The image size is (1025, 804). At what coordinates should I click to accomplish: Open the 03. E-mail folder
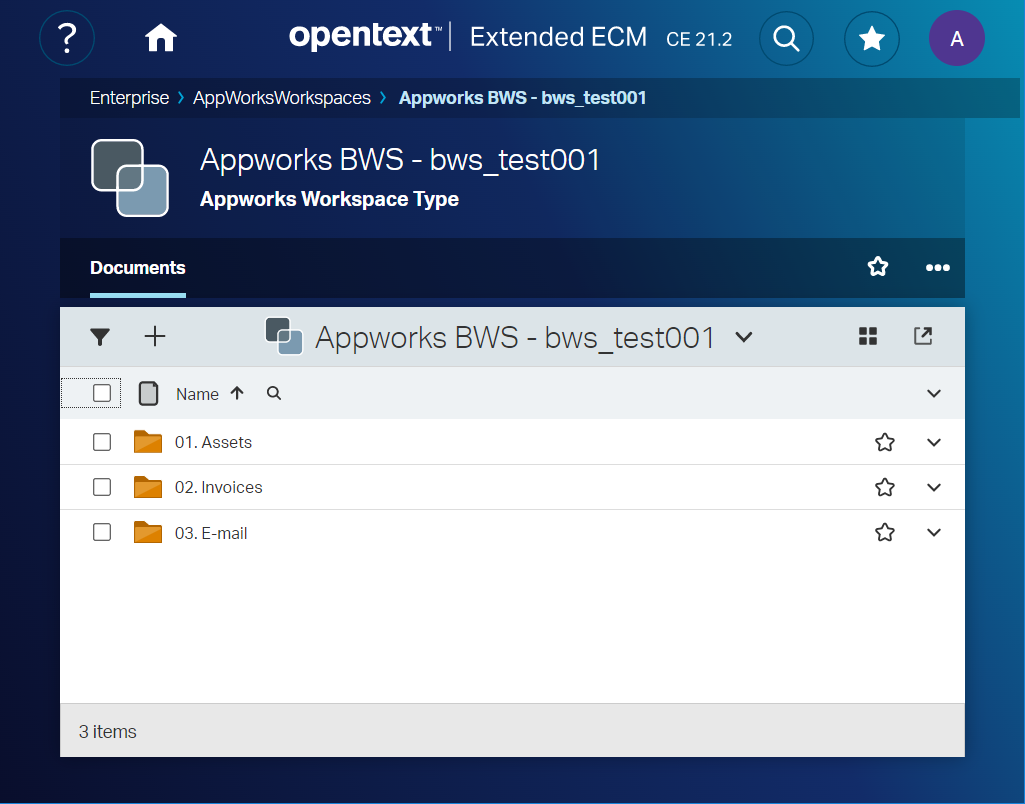pyautogui.click(x=211, y=533)
